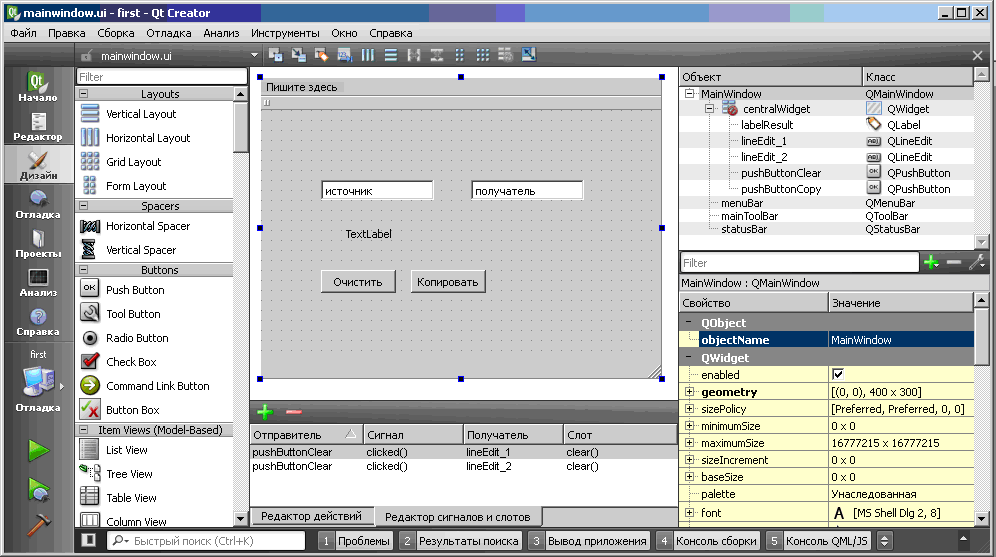This screenshot has height=557, width=996.
Task: Toggle the enabled property checkbox
Action: tap(838, 375)
